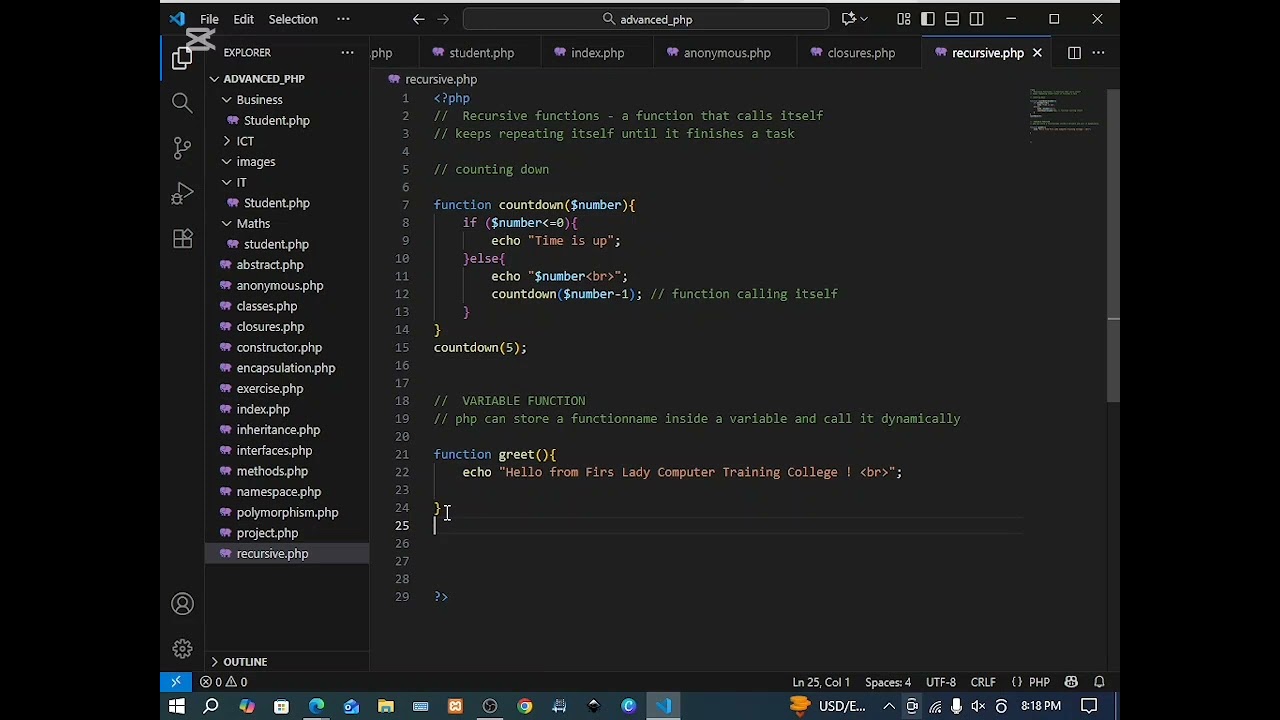
Task: Click Customize Layout icon
Action: click(904, 19)
